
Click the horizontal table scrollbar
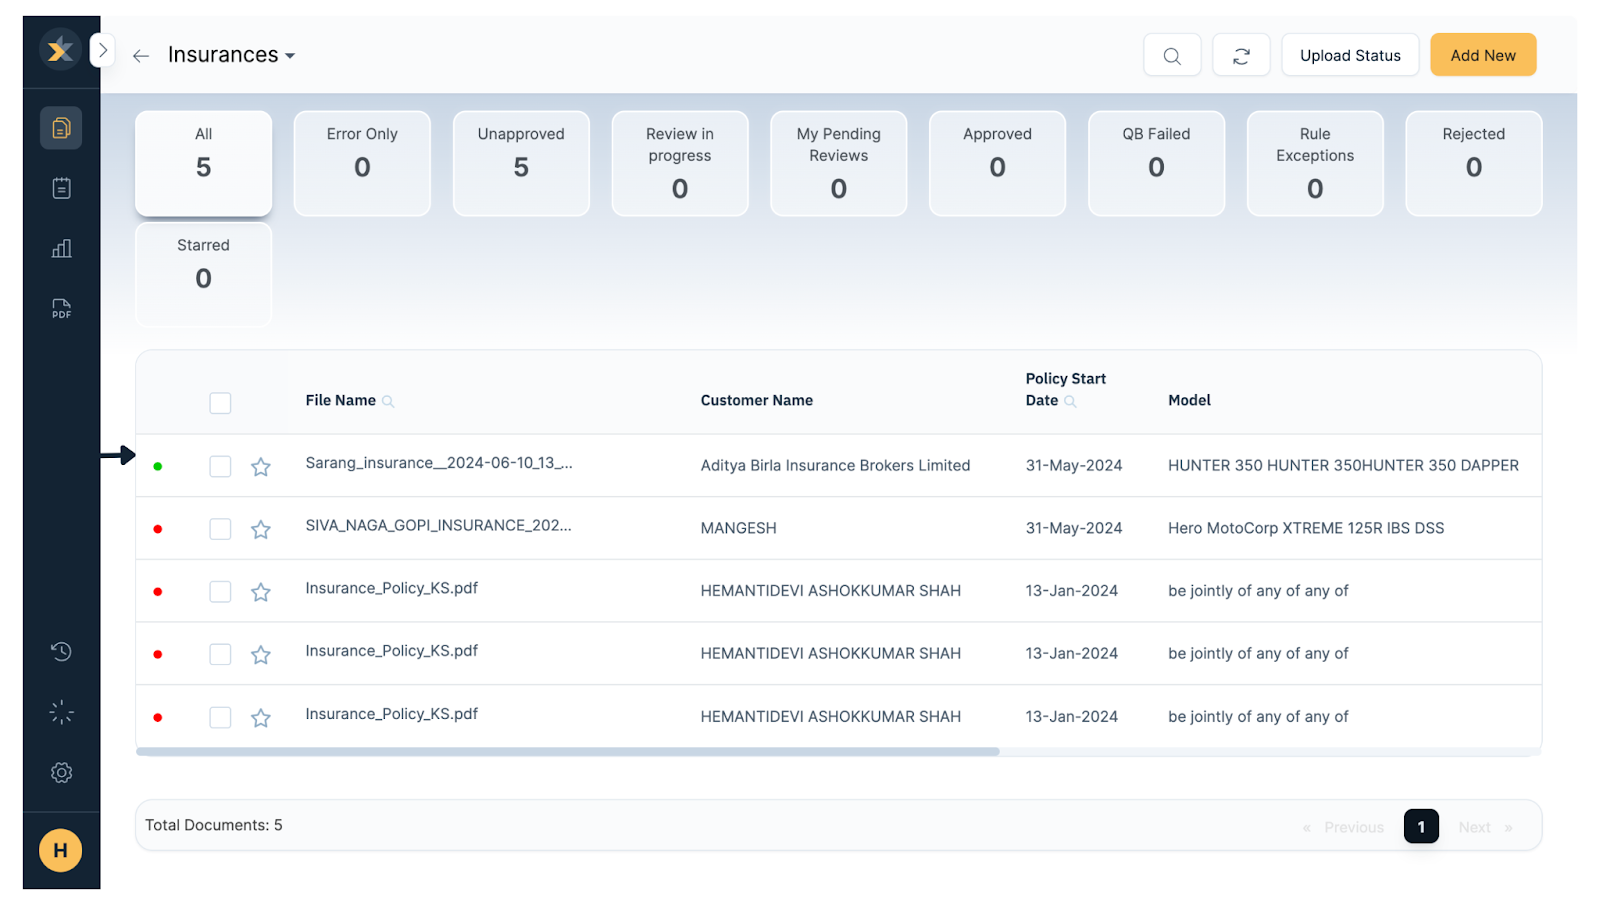pos(568,751)
